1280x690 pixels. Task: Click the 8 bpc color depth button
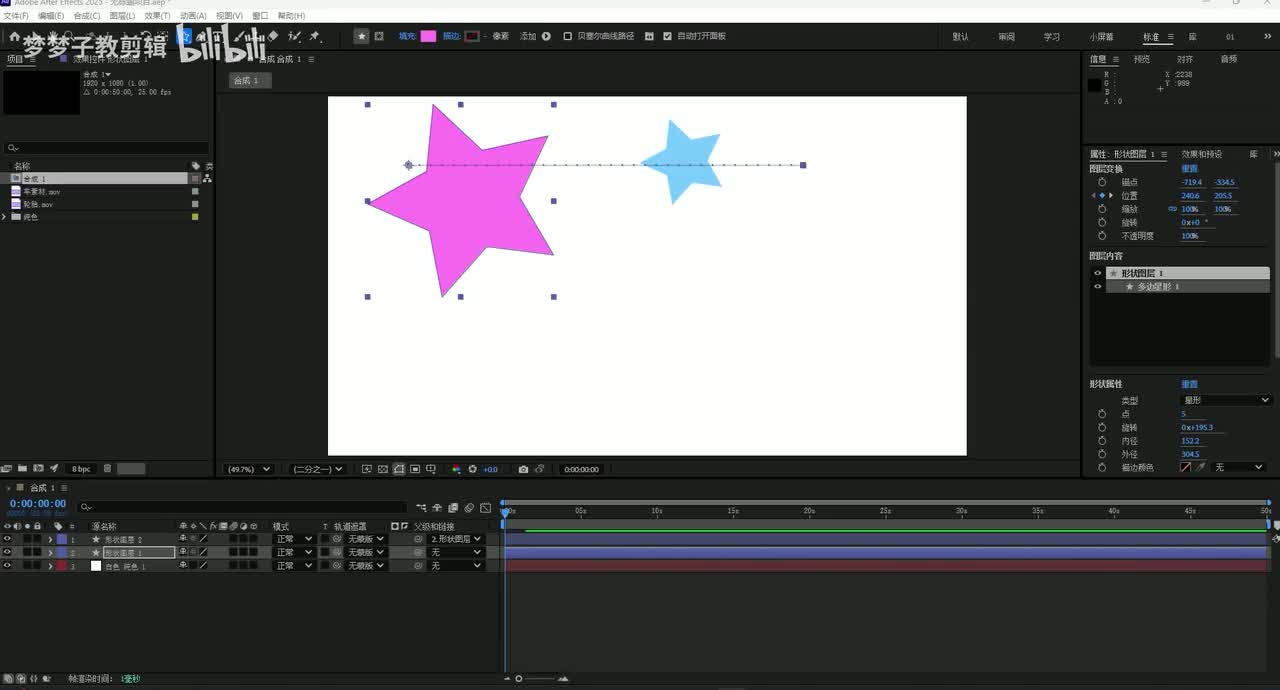point(80,468)
